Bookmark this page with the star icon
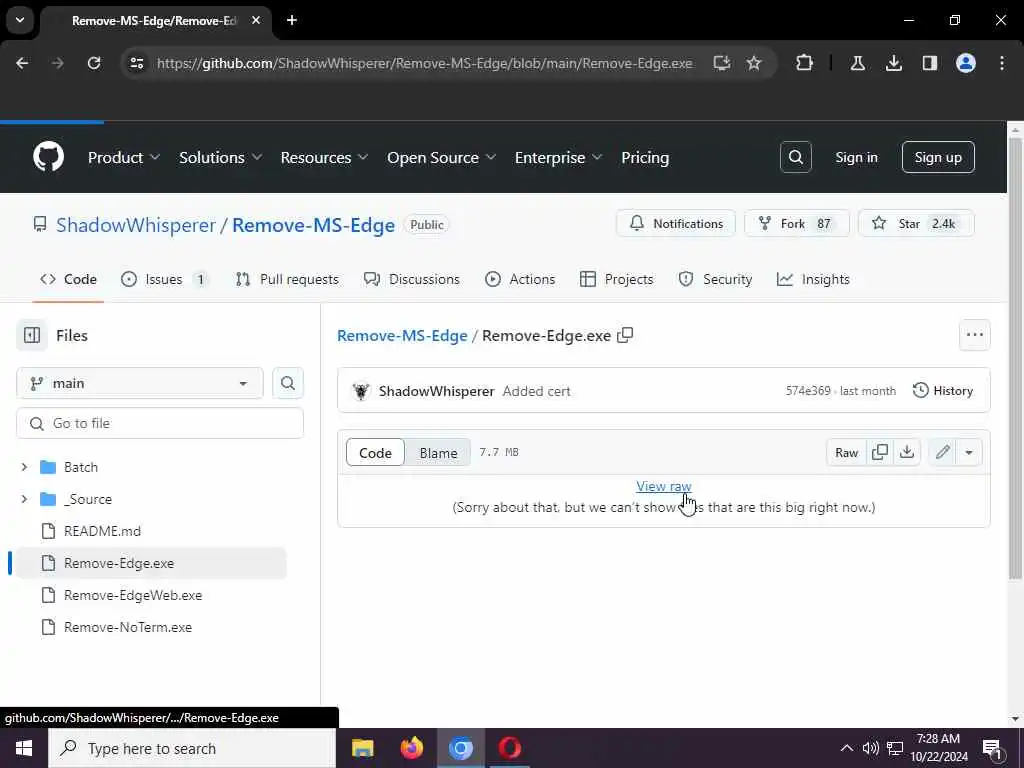The height and width of the screenshot is (768, 1024). point(754,63)
